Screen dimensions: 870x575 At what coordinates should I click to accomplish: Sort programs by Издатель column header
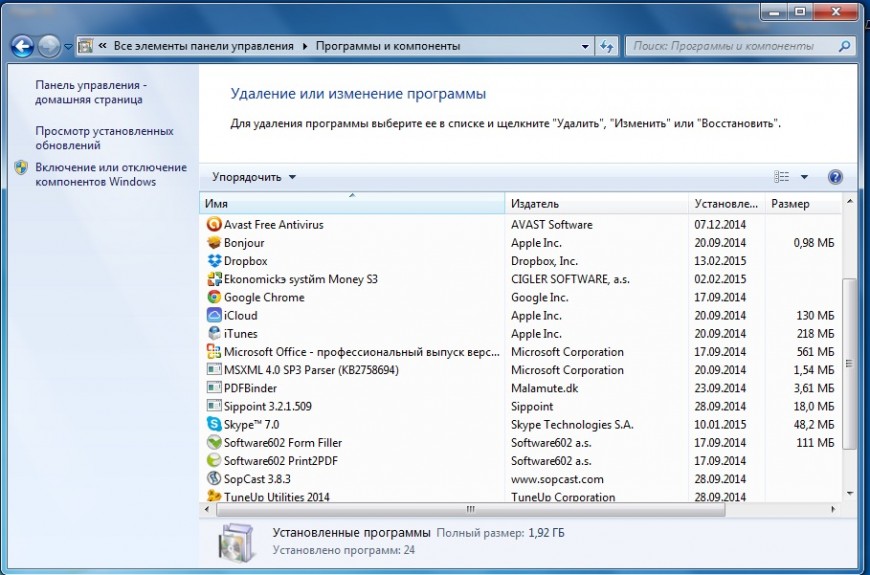pos(596,204)
